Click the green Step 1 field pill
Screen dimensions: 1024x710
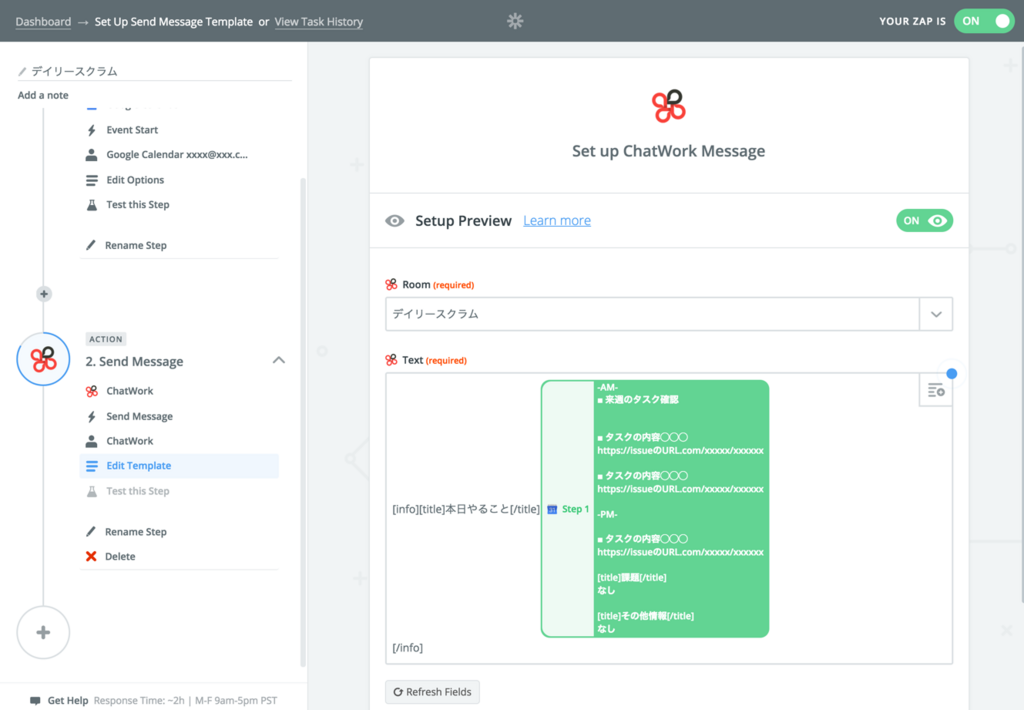coord(655,509)
